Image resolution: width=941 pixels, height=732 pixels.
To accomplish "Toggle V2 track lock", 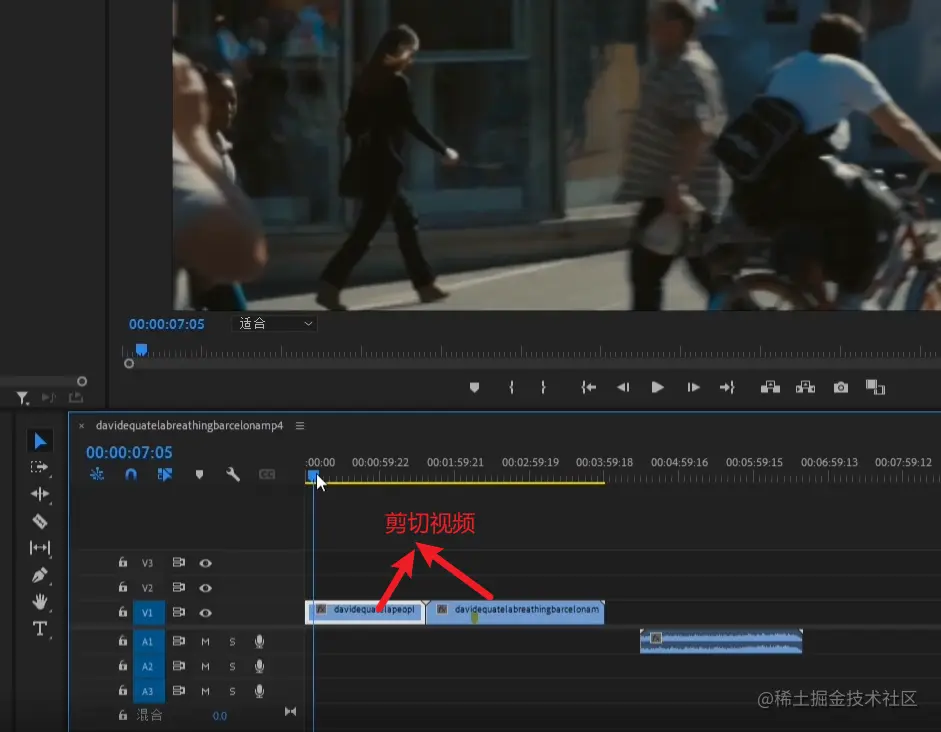I will point(122,587).
